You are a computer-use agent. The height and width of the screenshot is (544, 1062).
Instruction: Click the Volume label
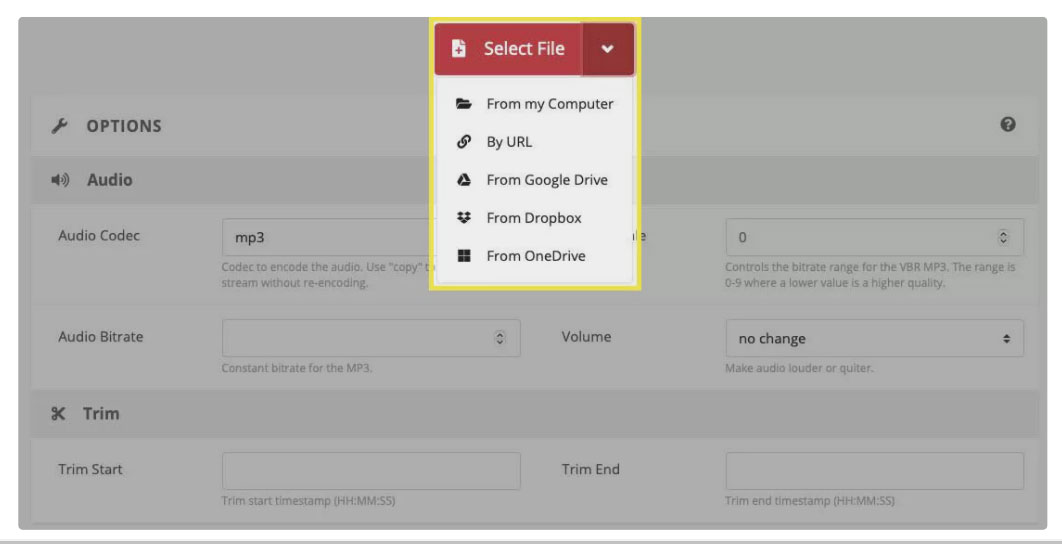(x=586, y=337)
